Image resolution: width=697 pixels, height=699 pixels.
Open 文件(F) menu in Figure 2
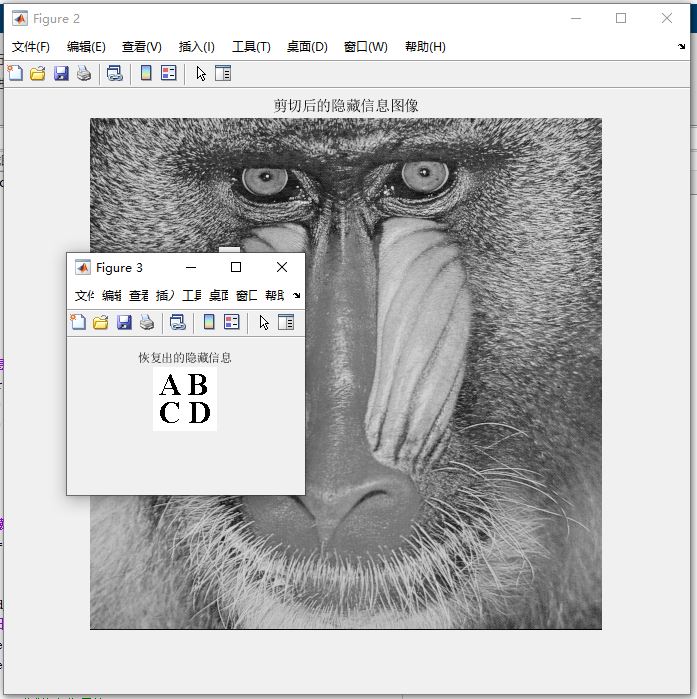click(31, 47)
